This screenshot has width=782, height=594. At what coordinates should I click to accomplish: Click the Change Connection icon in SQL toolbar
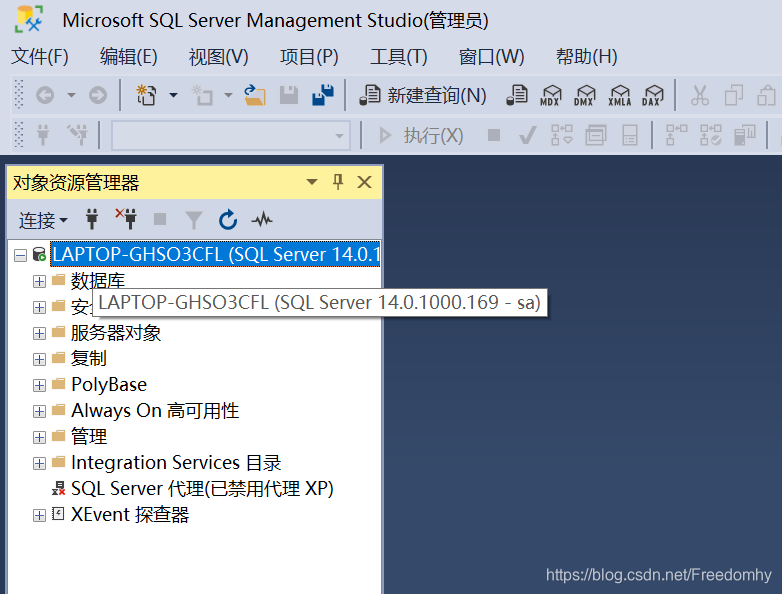pos(77,135)
